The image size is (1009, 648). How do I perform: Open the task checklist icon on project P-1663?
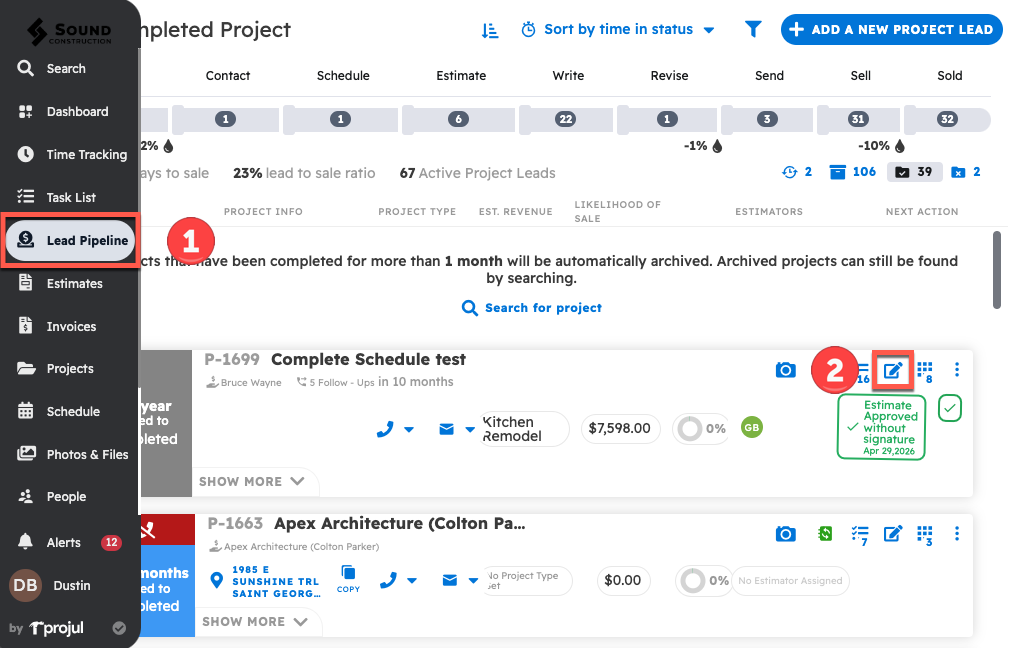(859, 534)
